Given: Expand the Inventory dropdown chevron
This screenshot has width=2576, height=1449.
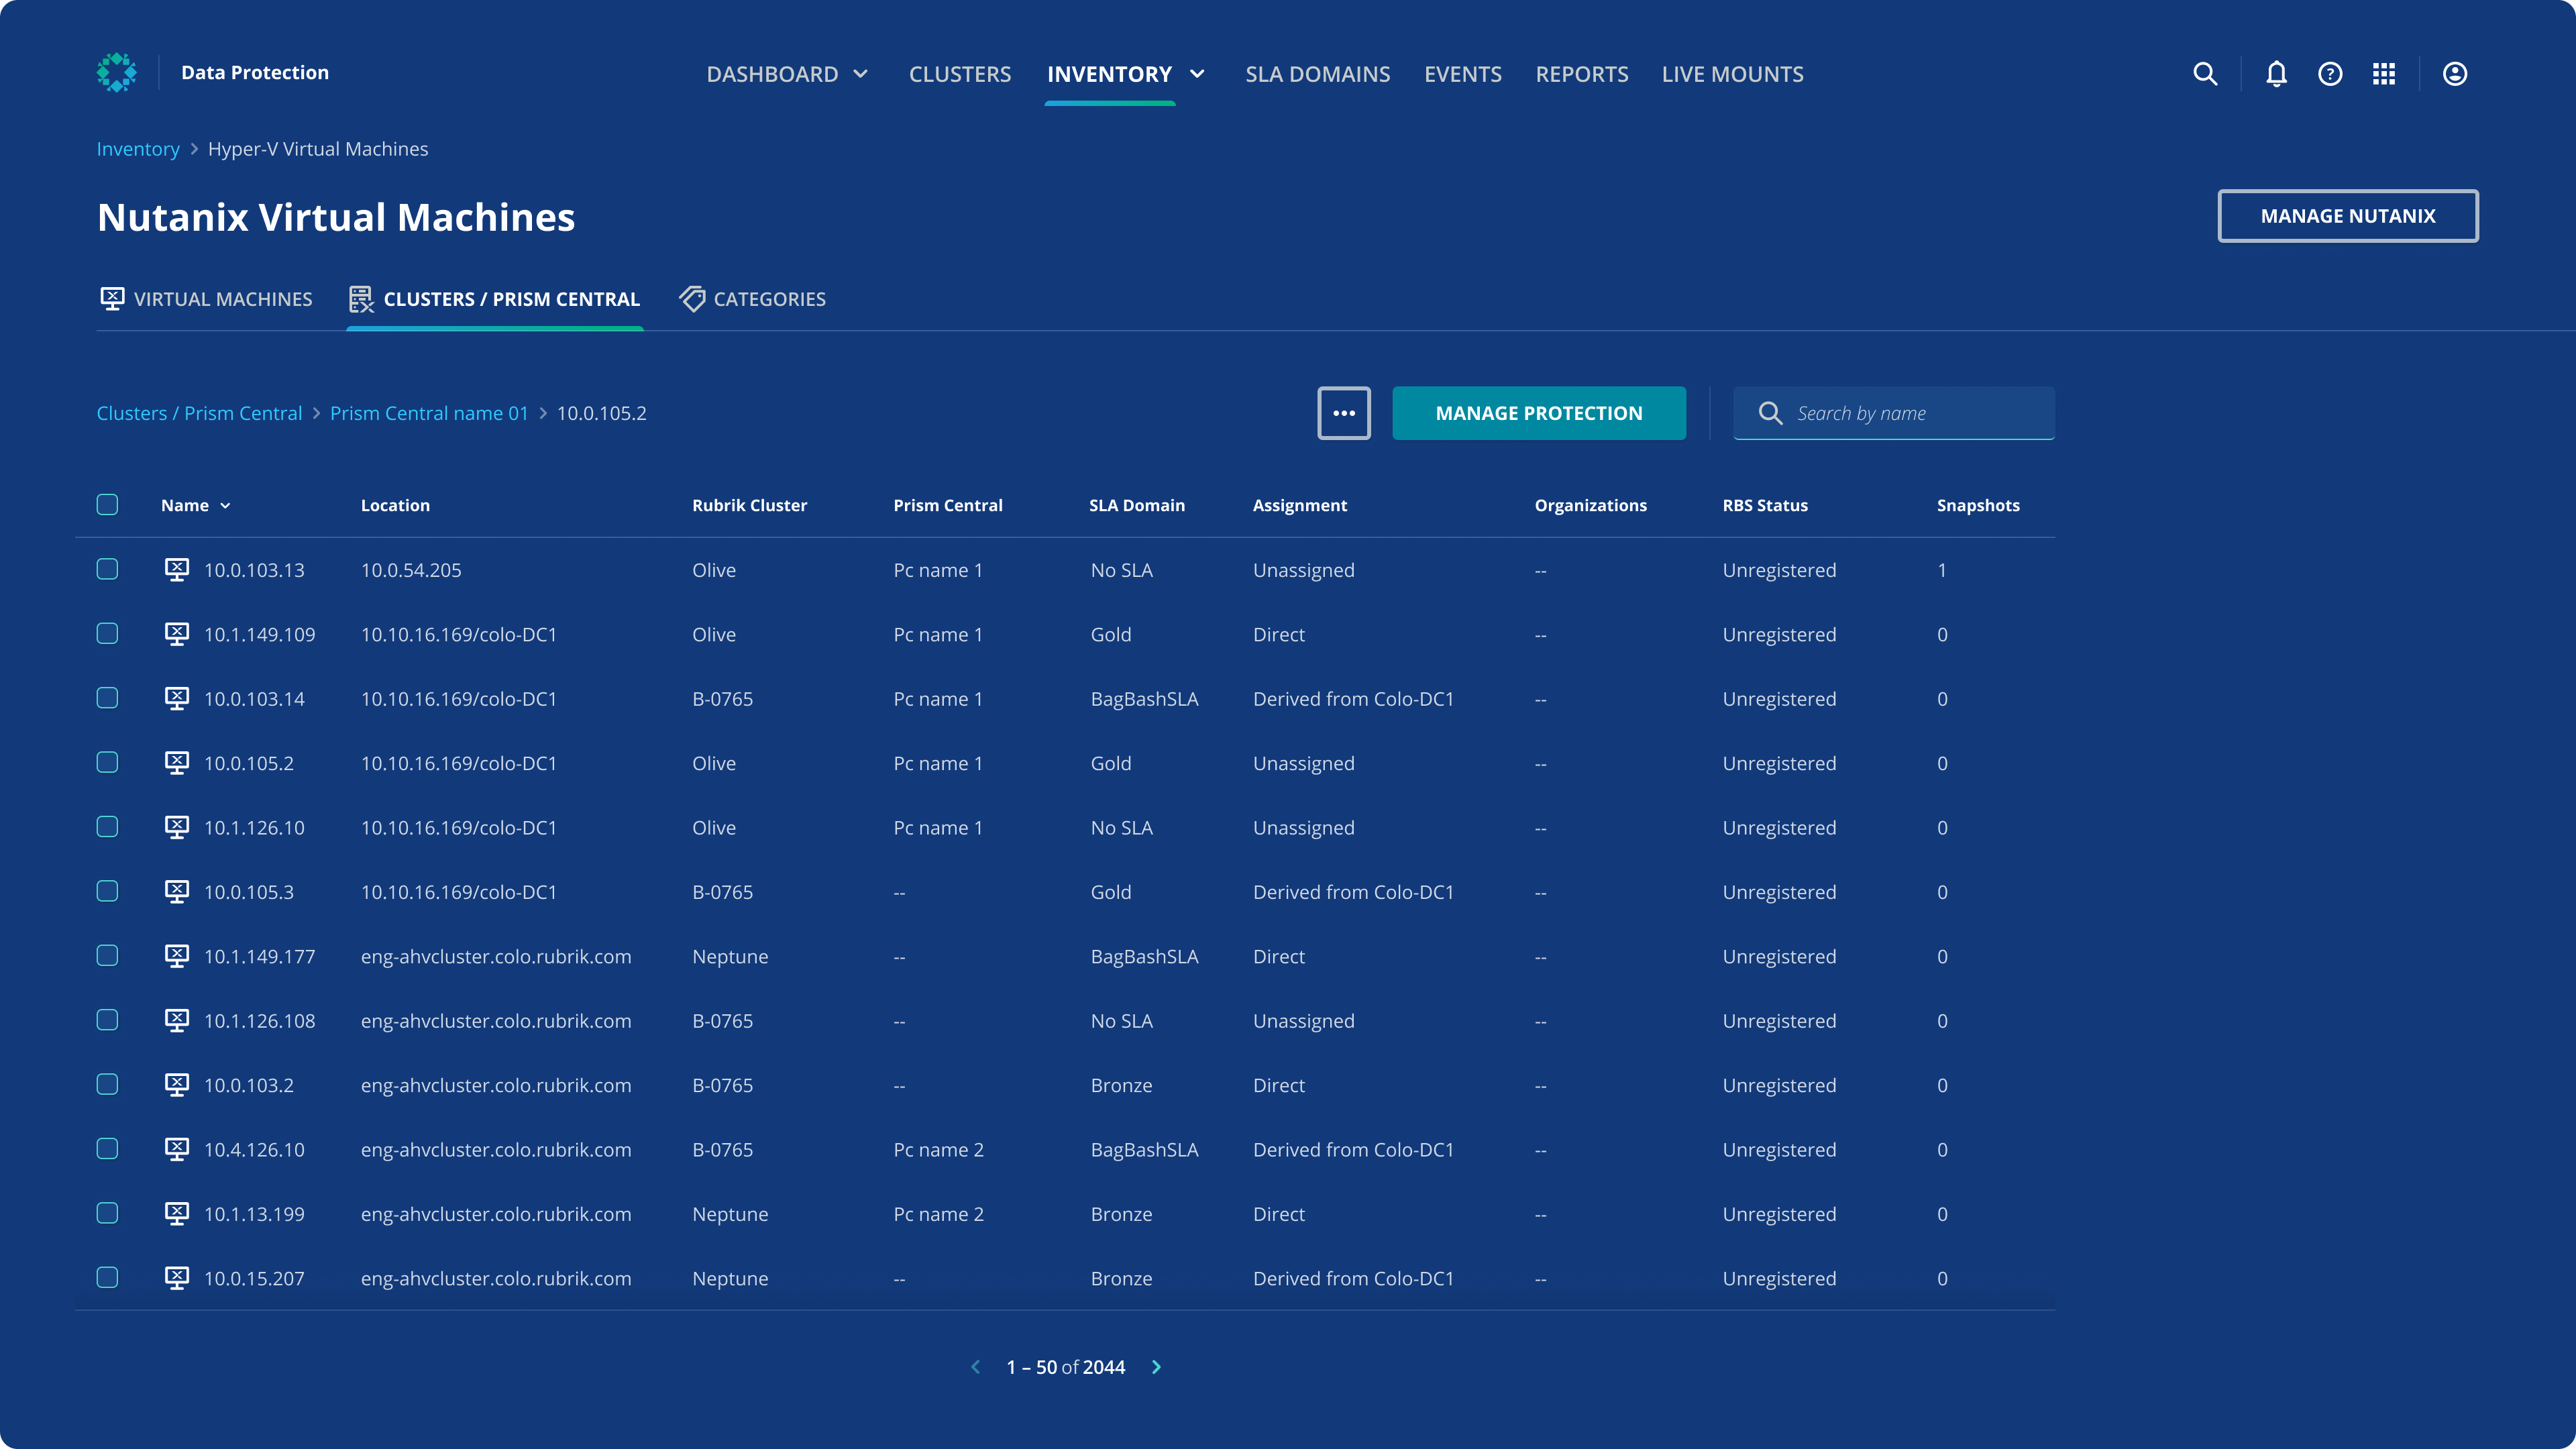Looking at the screenshot, I should click(x=1197, y=74).
